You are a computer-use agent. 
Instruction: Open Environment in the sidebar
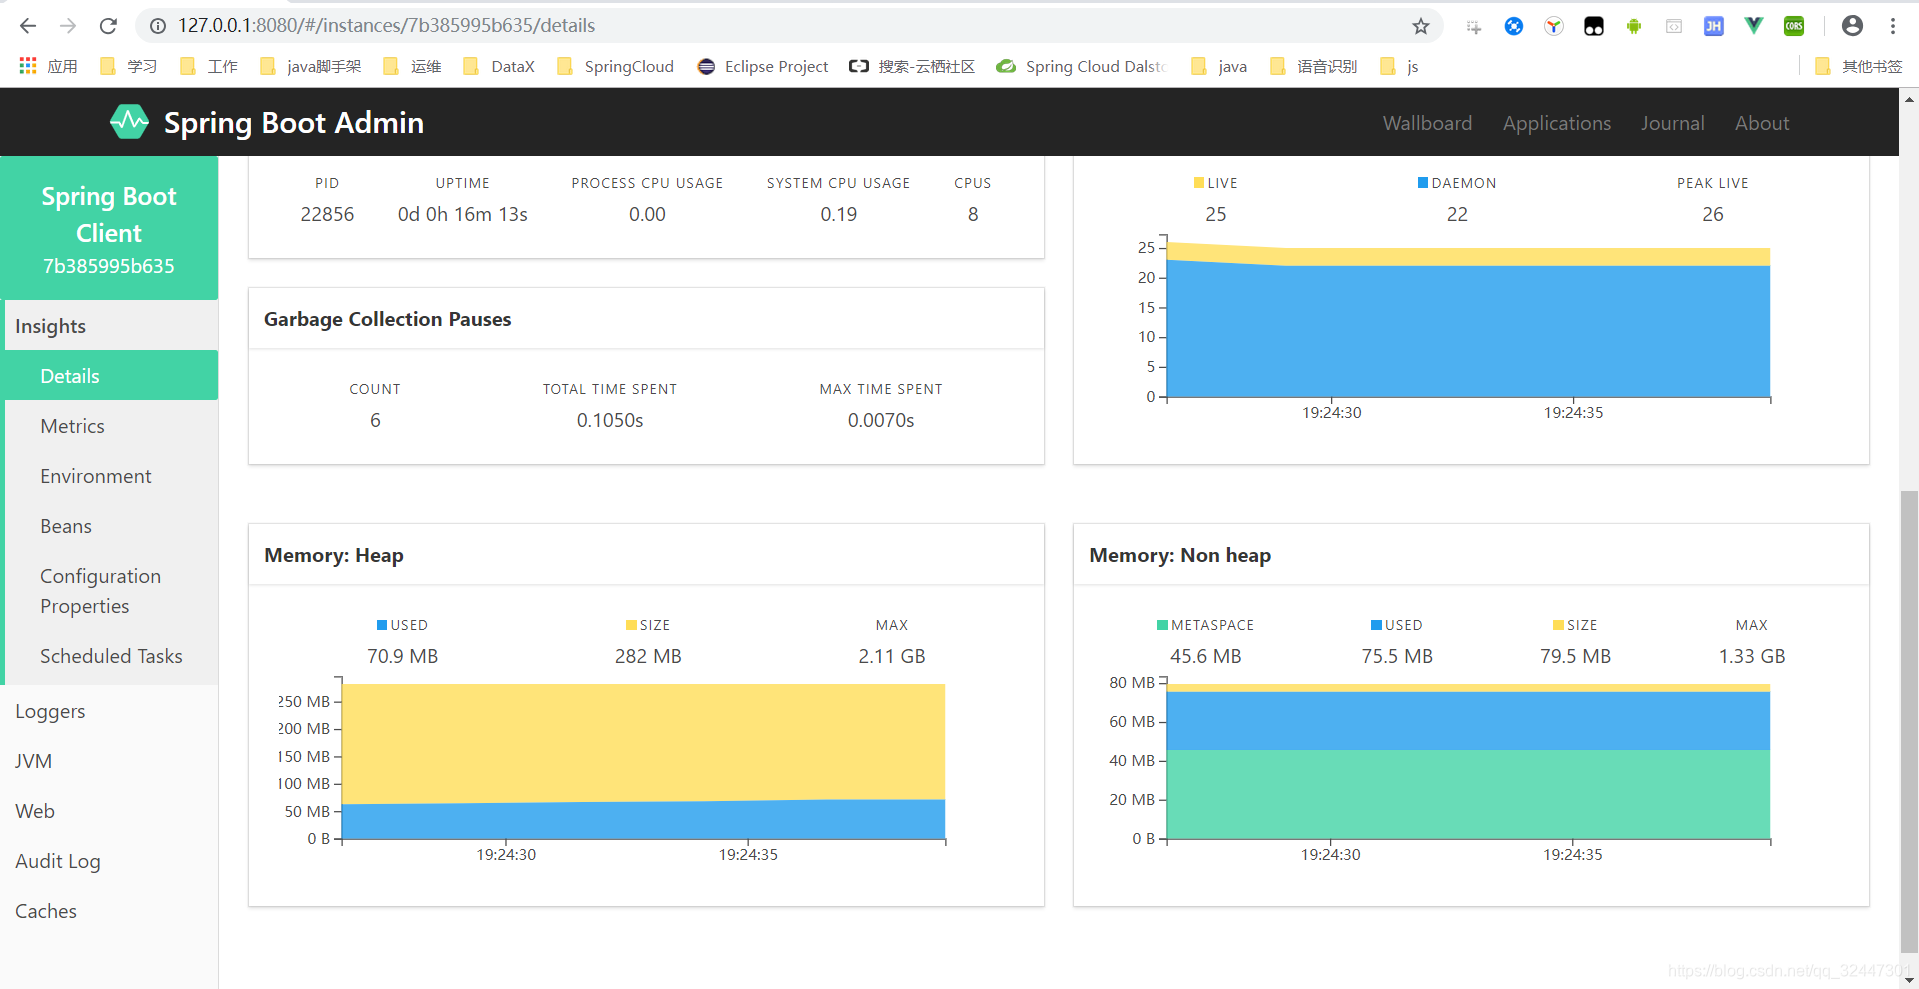click(x=111, y=476)
